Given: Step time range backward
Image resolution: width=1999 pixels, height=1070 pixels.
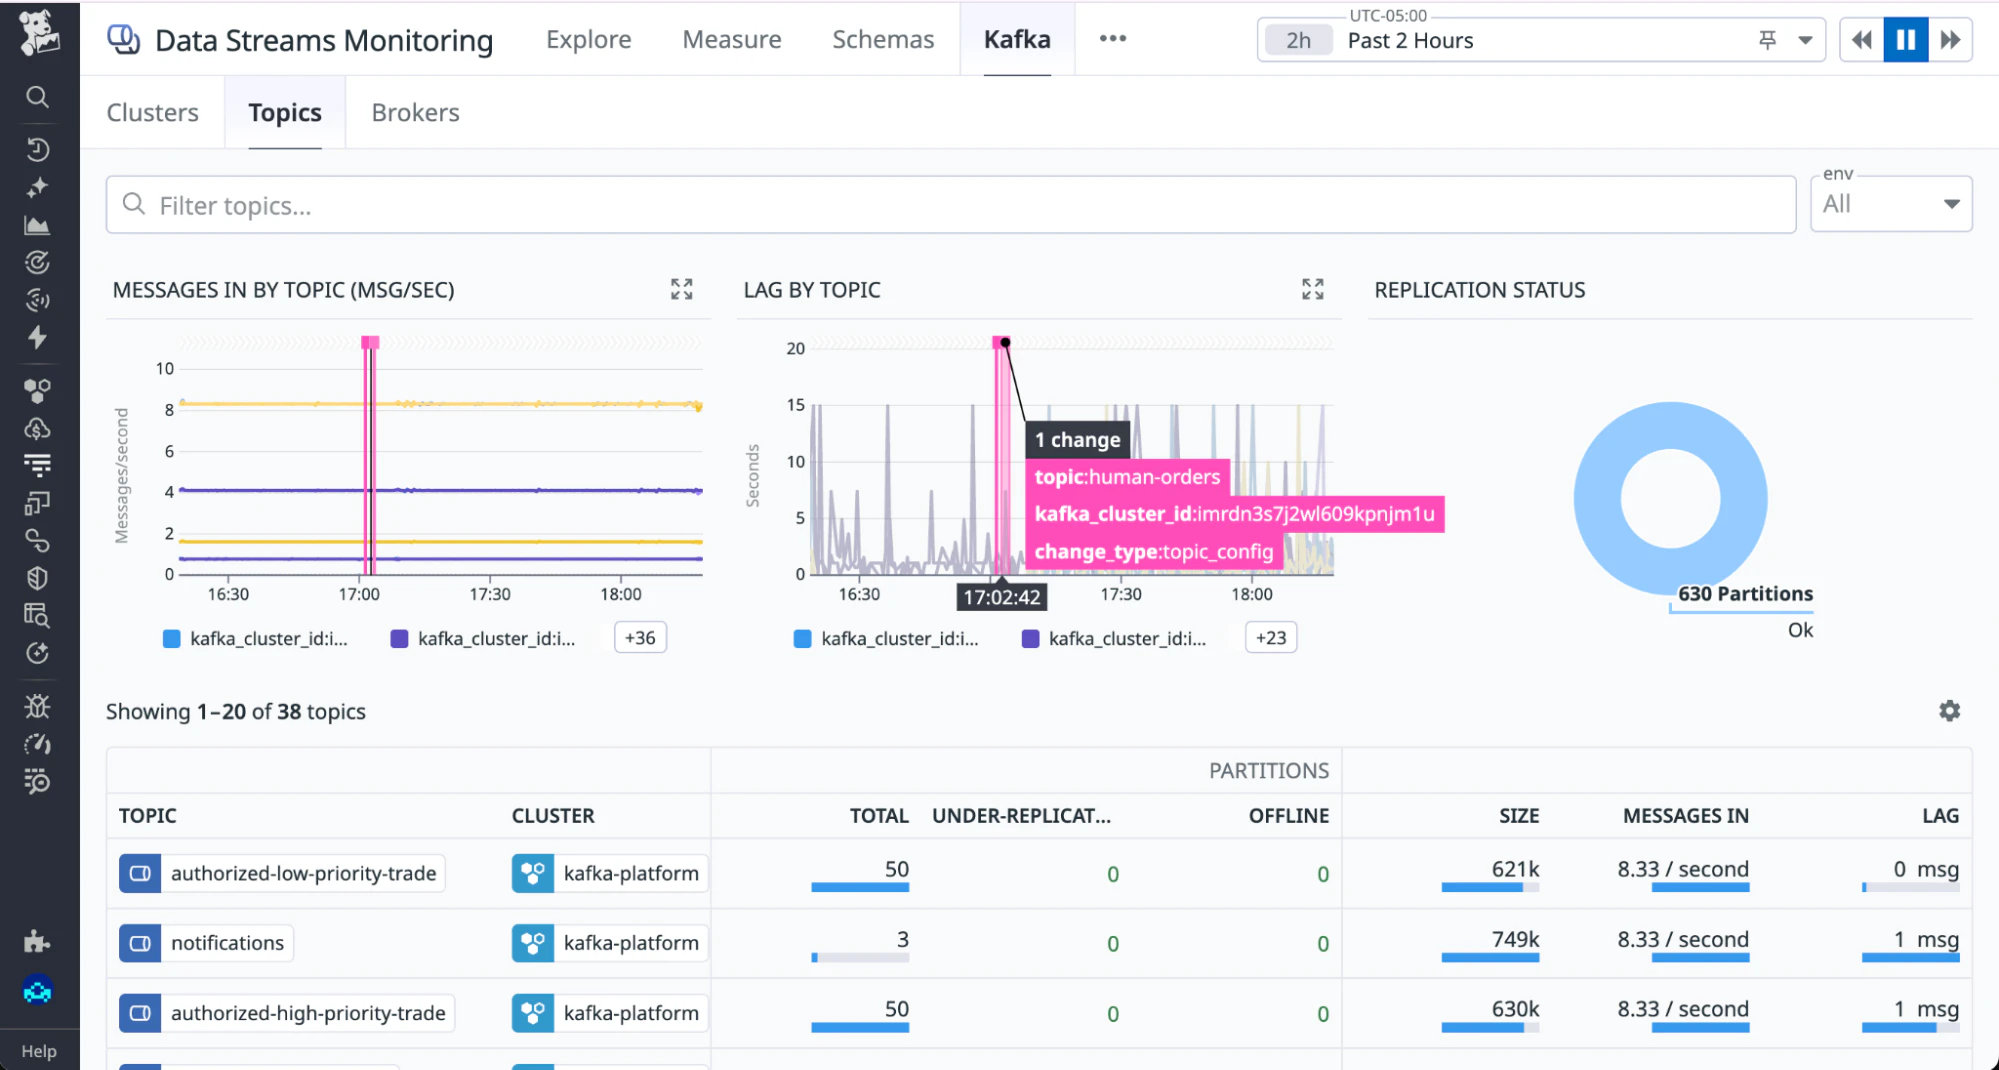Looking at the screenshot, I should (1861, 40).
